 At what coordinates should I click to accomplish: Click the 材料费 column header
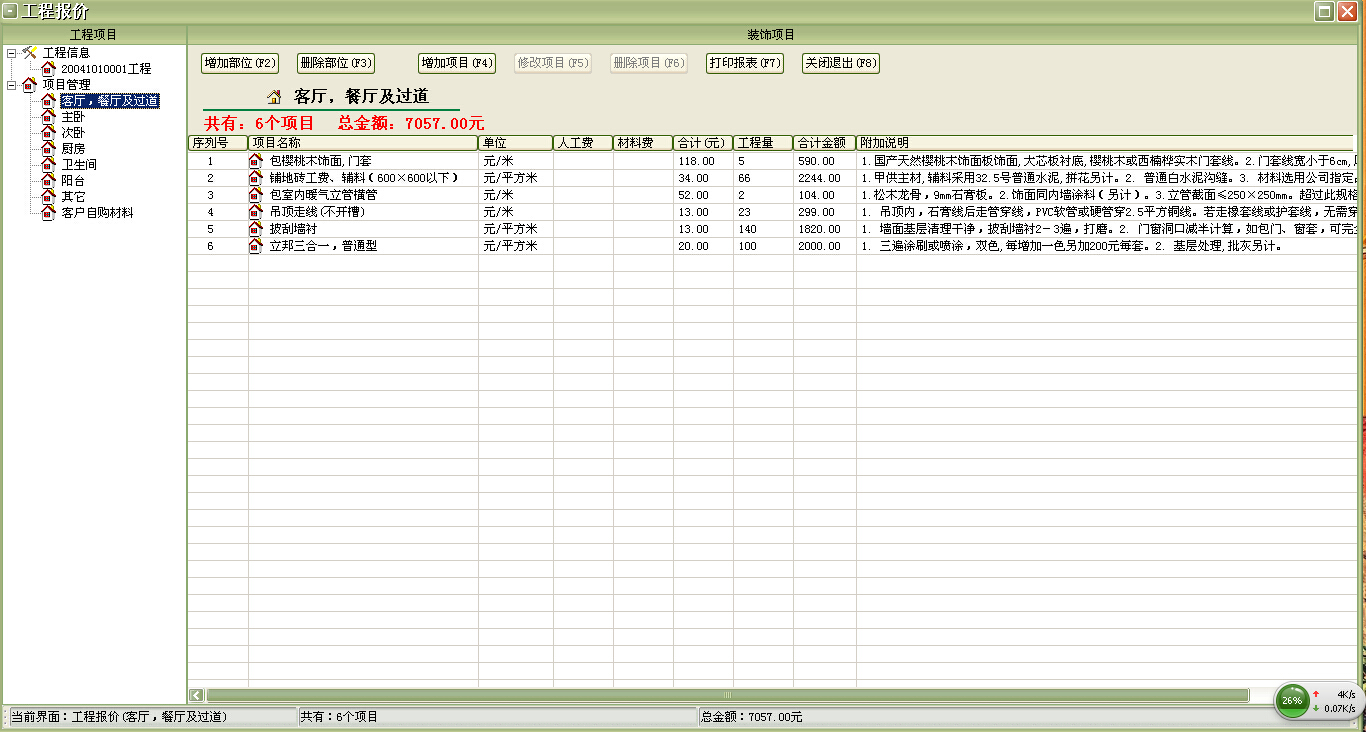[x=643, y=143]
